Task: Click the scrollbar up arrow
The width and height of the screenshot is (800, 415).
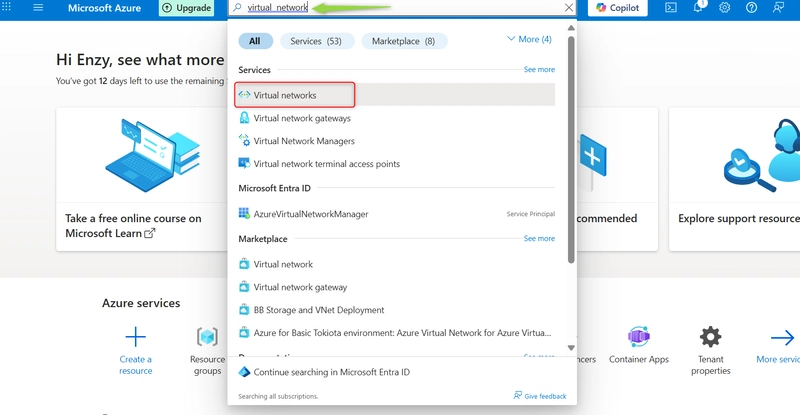Action: [571, 28]
